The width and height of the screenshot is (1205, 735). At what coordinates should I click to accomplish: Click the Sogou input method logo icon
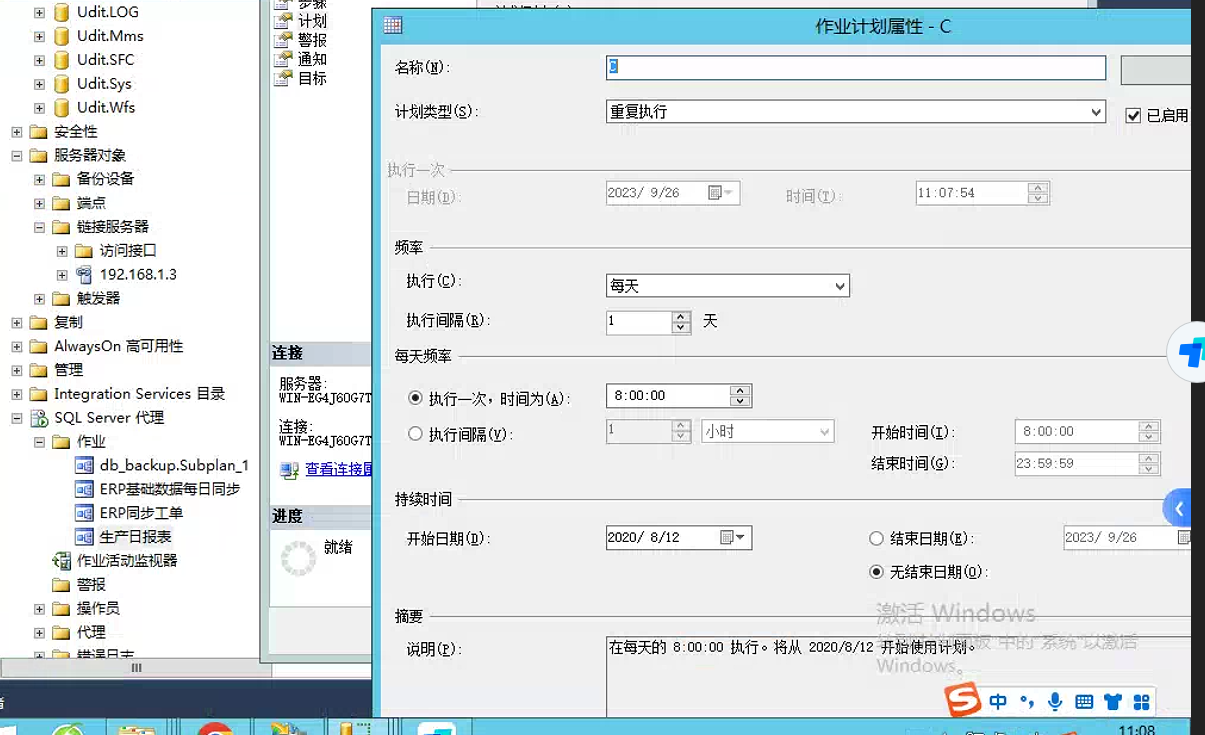tap(963, 700)
